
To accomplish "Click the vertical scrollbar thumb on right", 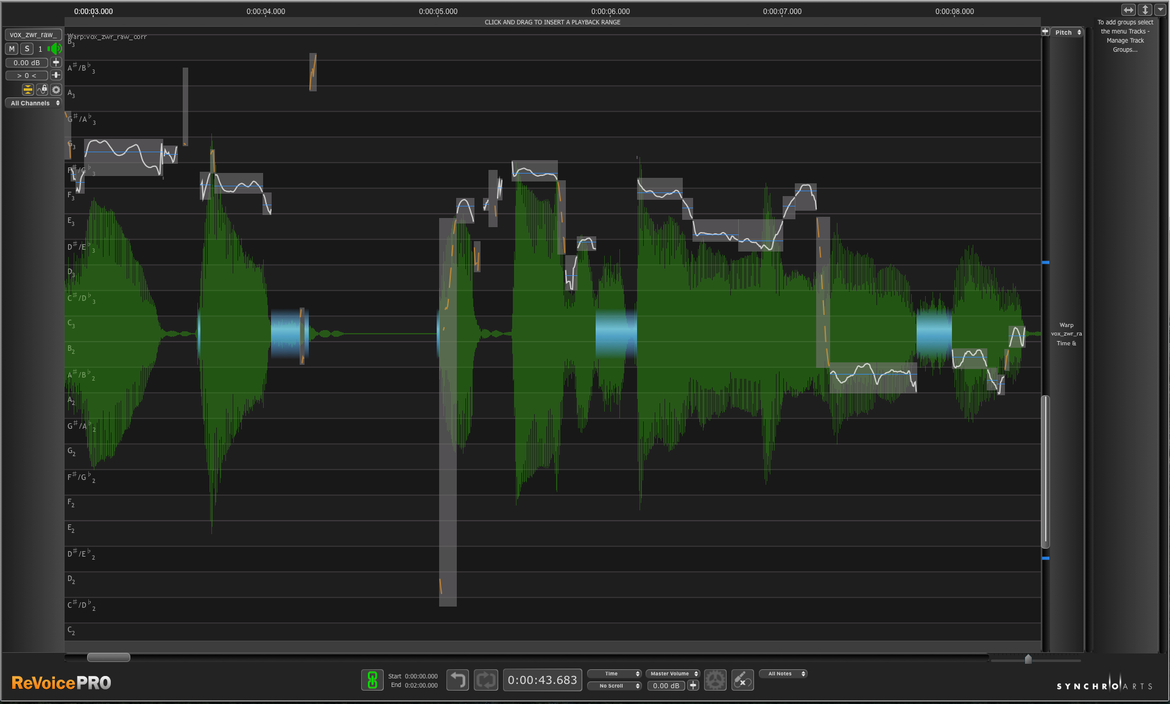I will pyautogui.click(x=1045, y=470).
